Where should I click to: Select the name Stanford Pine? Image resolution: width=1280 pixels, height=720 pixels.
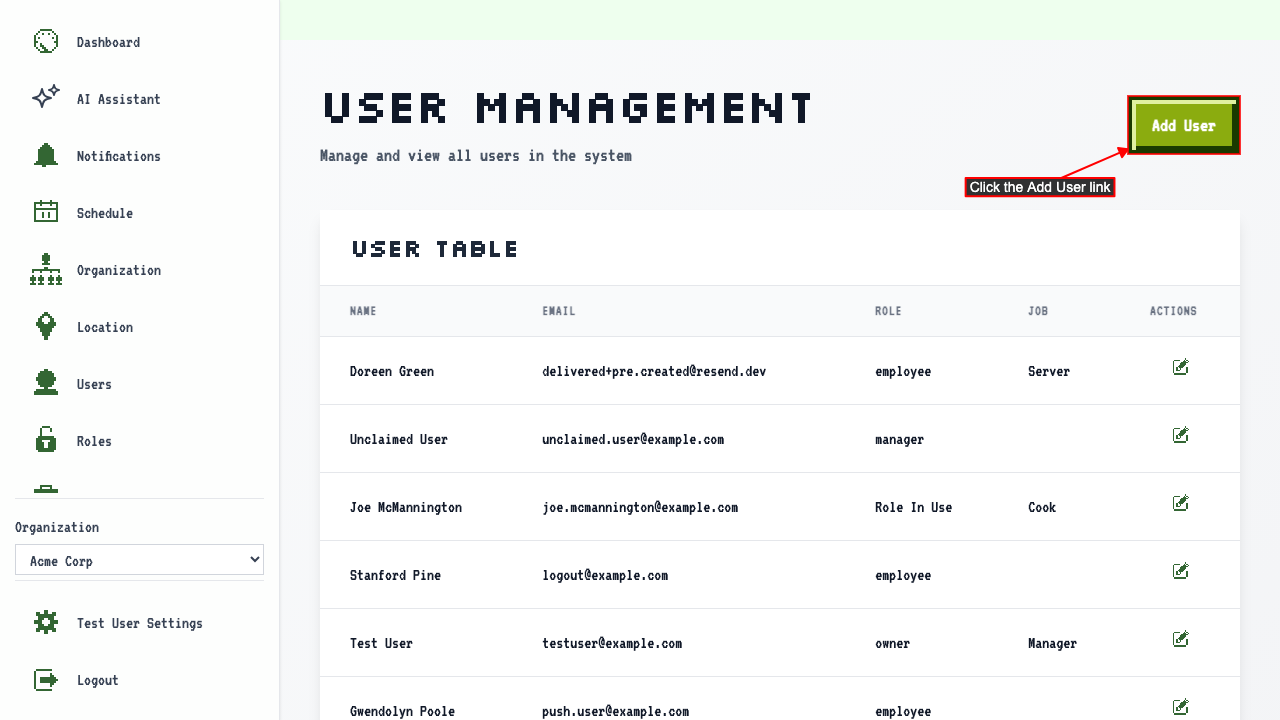395,575
